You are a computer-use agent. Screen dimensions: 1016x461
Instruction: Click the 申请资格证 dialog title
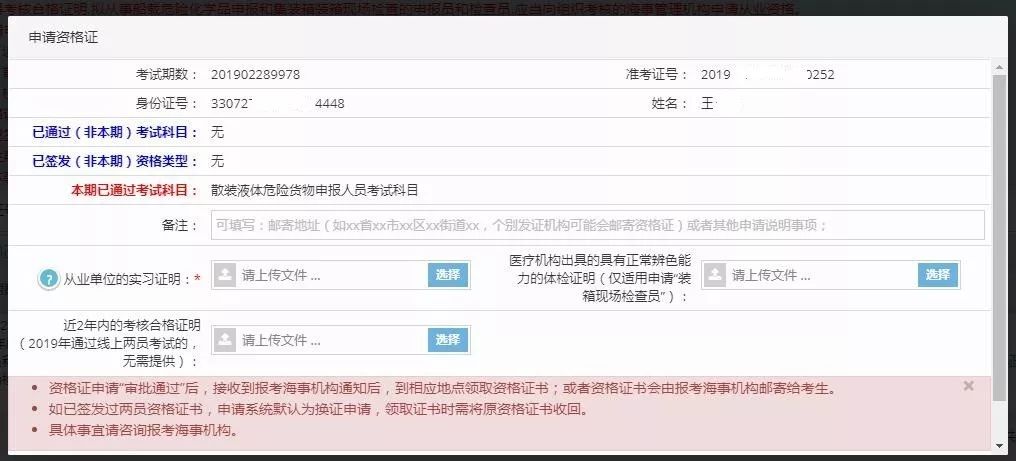tap(64, 38)
